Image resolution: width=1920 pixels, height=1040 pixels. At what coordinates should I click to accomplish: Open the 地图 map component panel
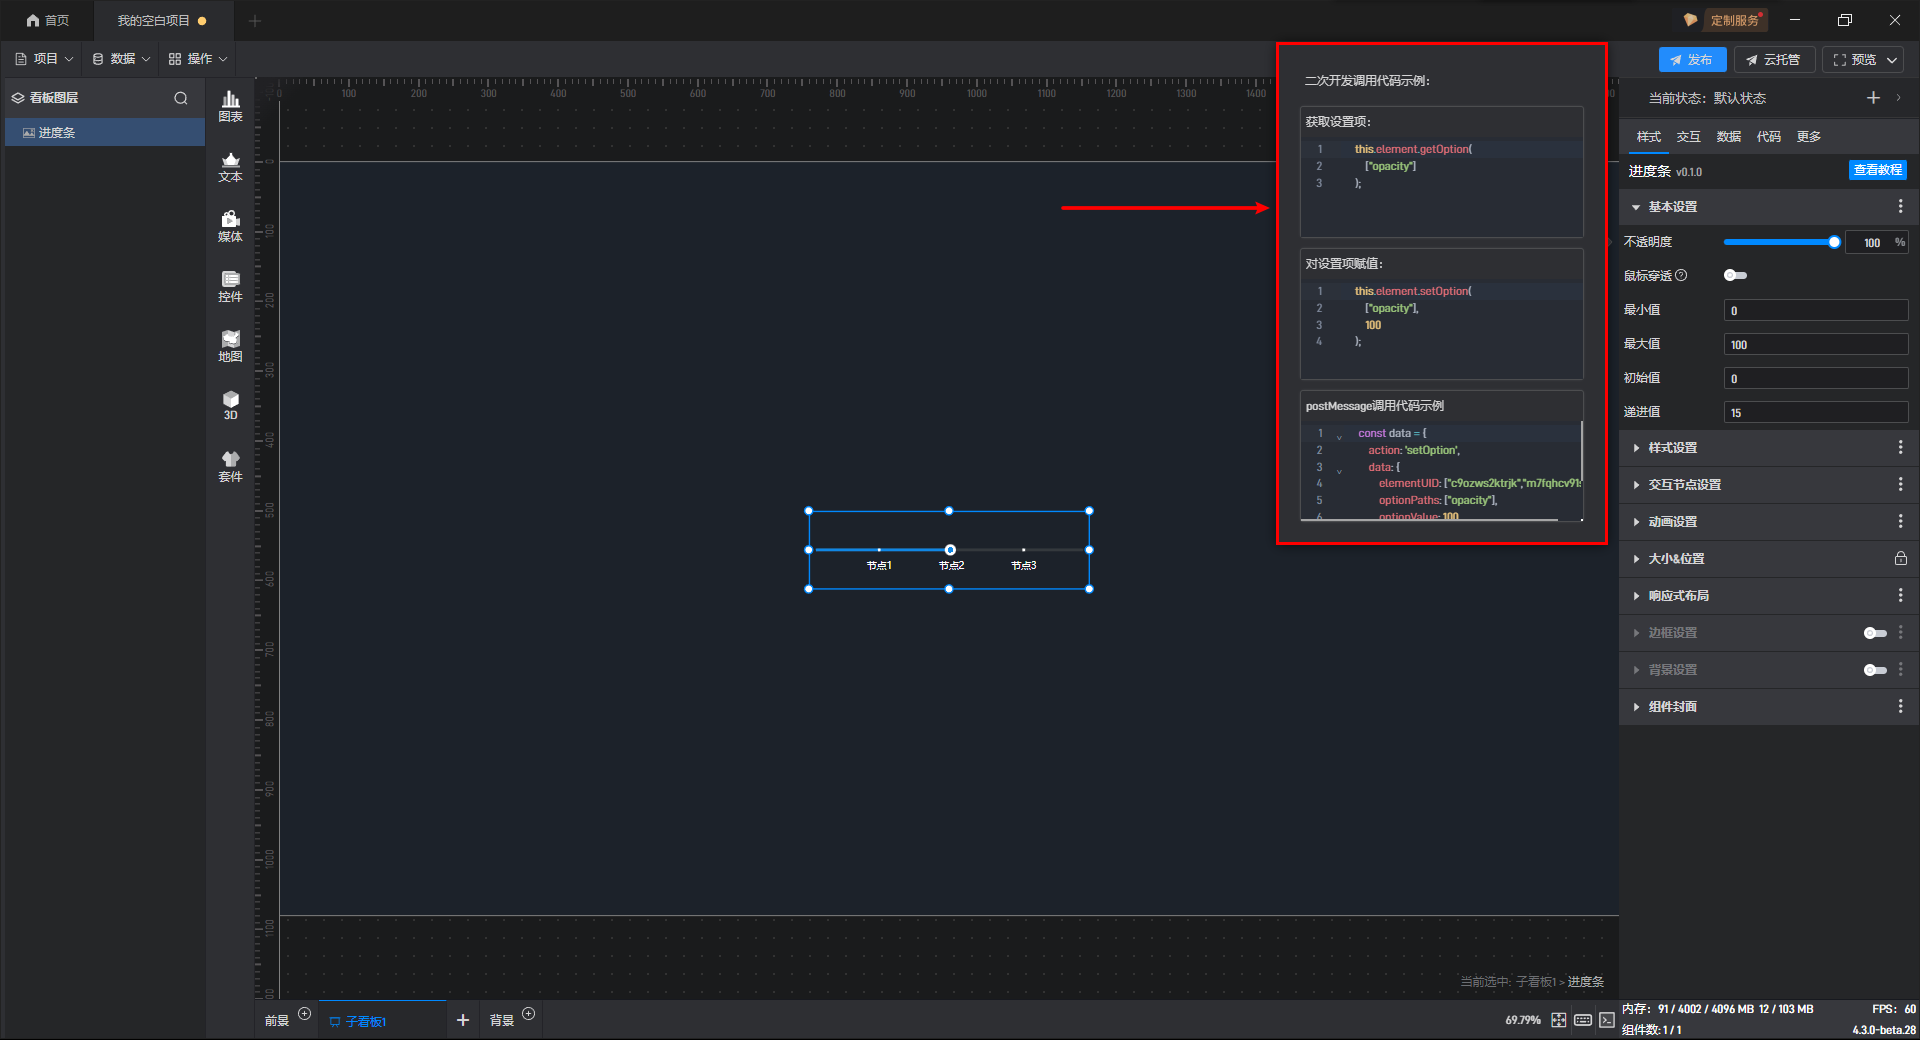point(230,346)
